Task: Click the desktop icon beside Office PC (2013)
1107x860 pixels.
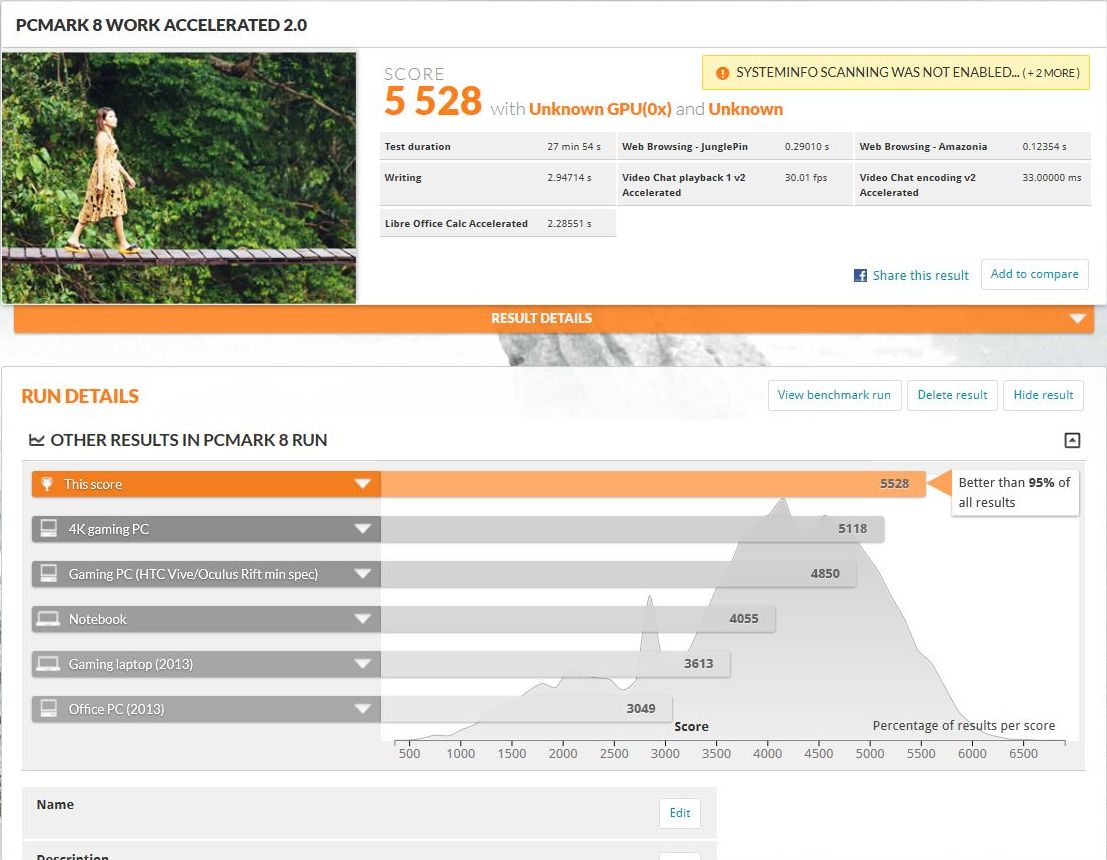Action: [x=47, y=709]
